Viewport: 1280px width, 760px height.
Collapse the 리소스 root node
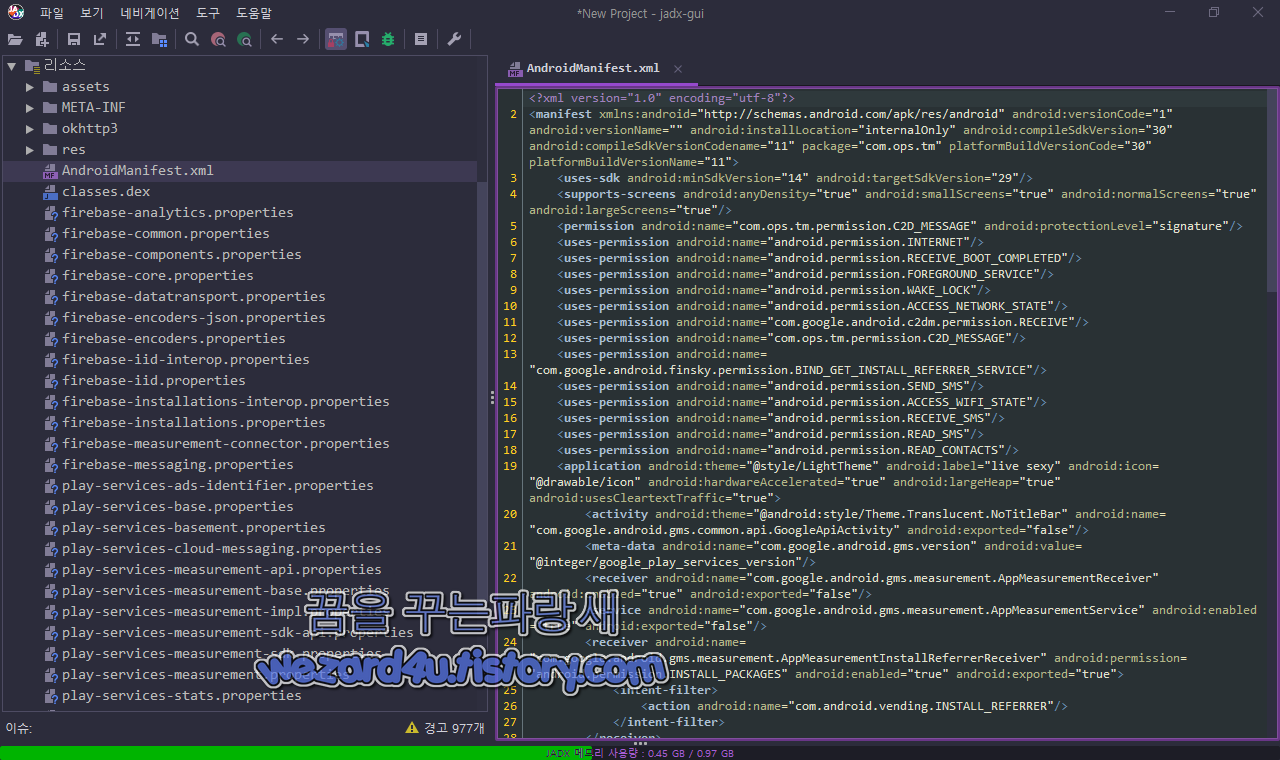tap(11, 66)
